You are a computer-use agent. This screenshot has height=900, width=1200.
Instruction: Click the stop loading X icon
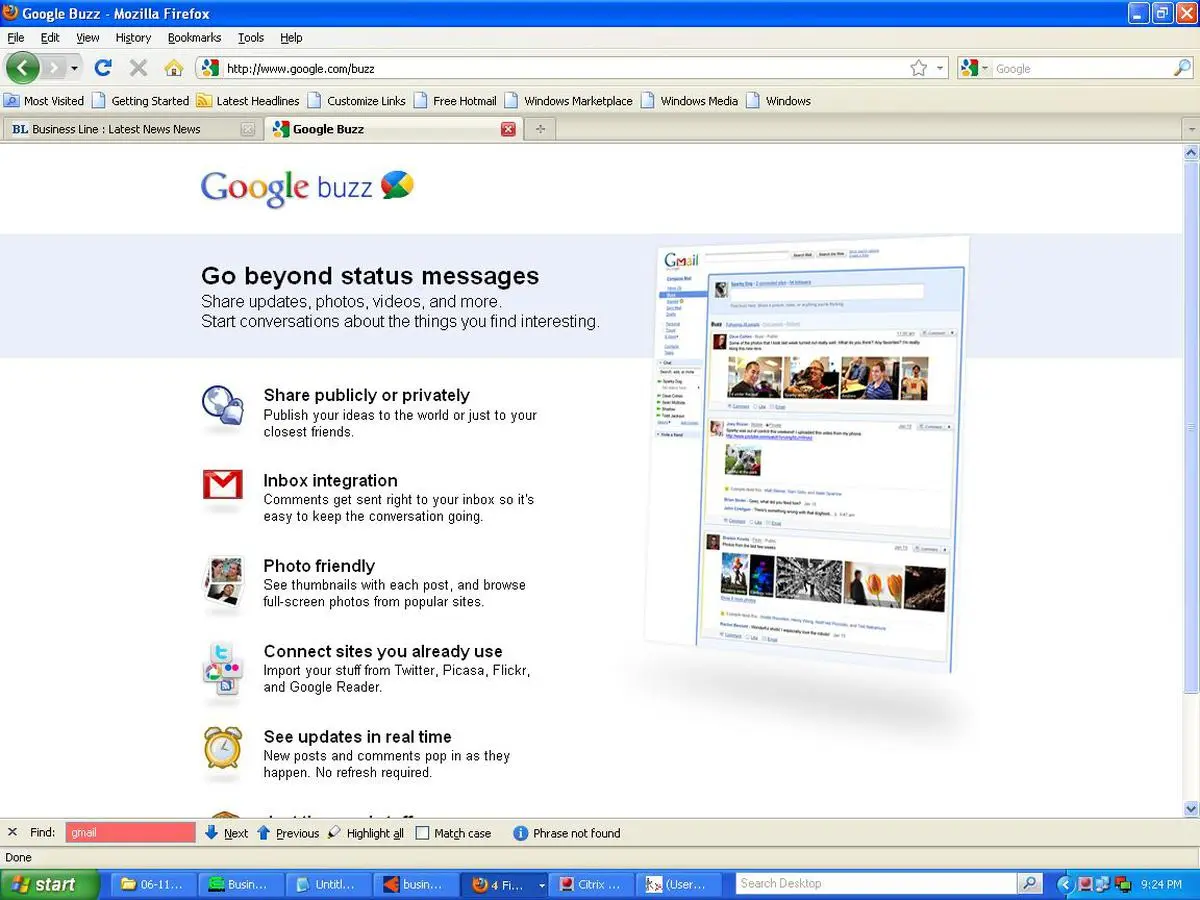(x=138, y=68)
